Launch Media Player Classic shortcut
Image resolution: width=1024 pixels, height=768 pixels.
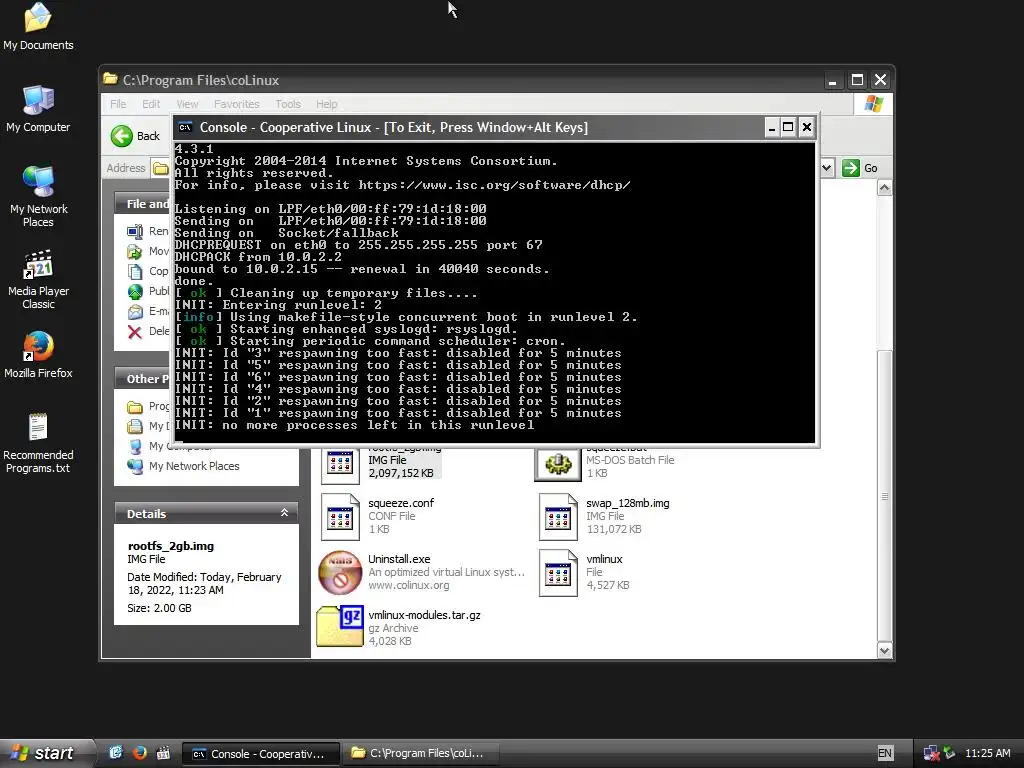click(x=38, y=279)
